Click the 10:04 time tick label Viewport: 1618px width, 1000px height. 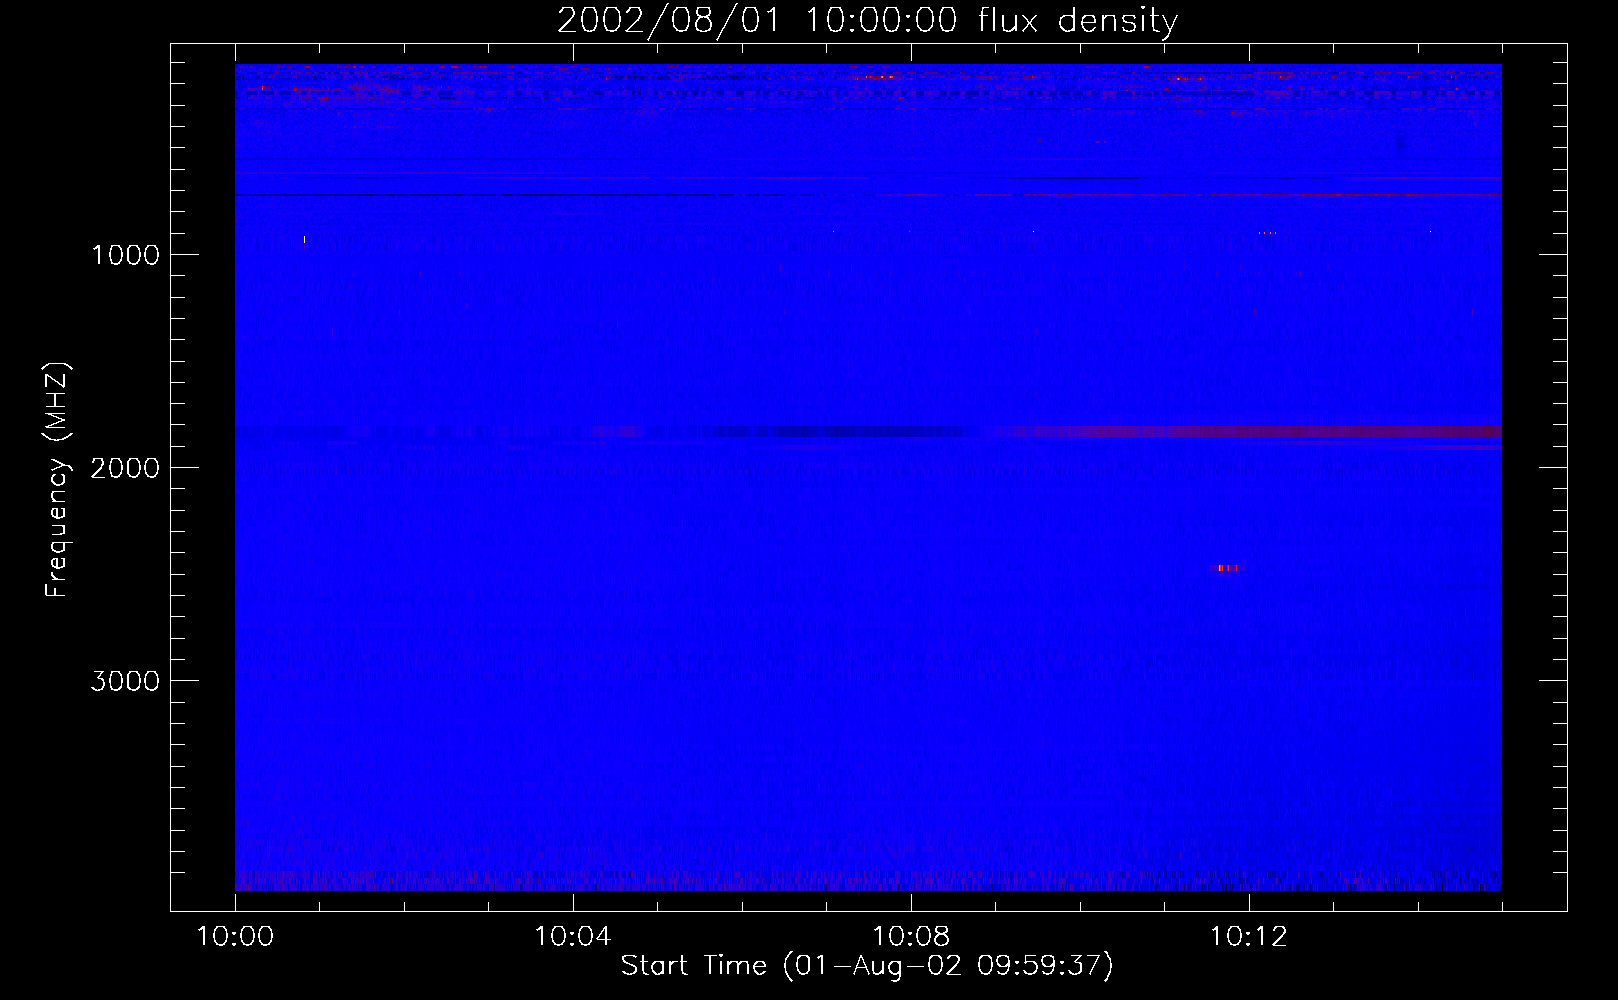pyautogui.click(x=573, y=936)
